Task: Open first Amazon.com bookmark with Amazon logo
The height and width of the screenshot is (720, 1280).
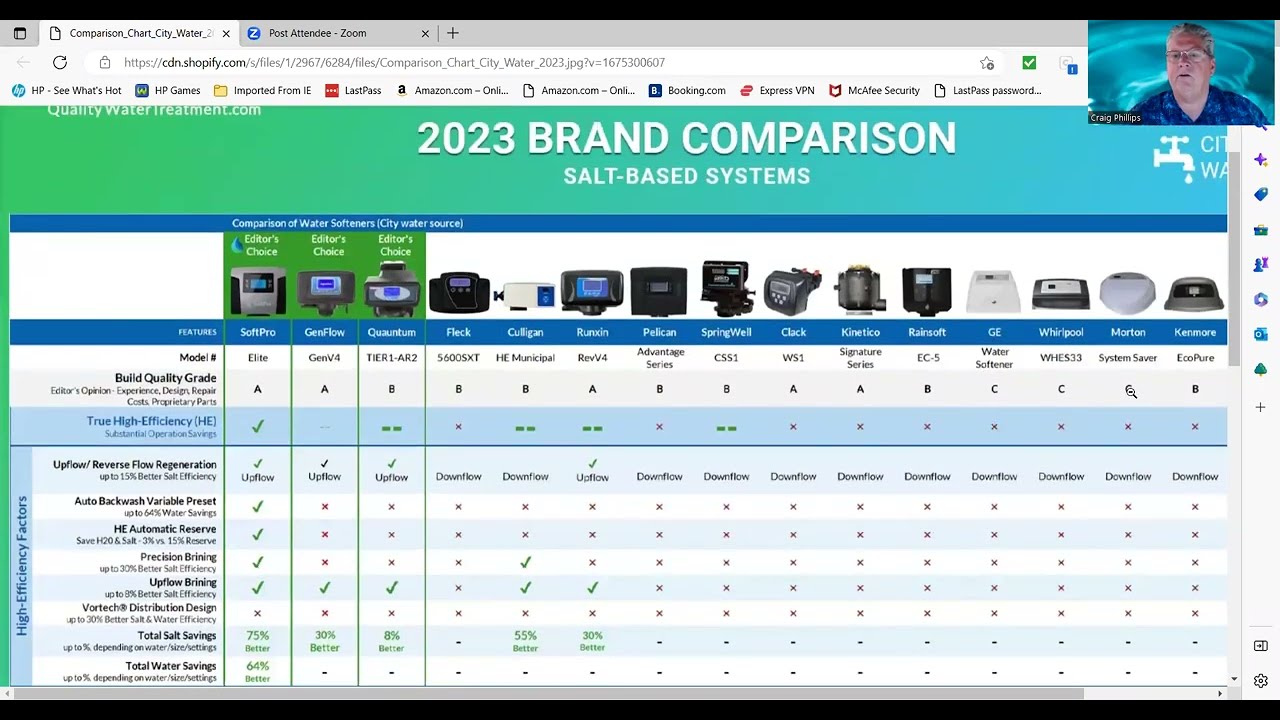Action: (452, 90)
